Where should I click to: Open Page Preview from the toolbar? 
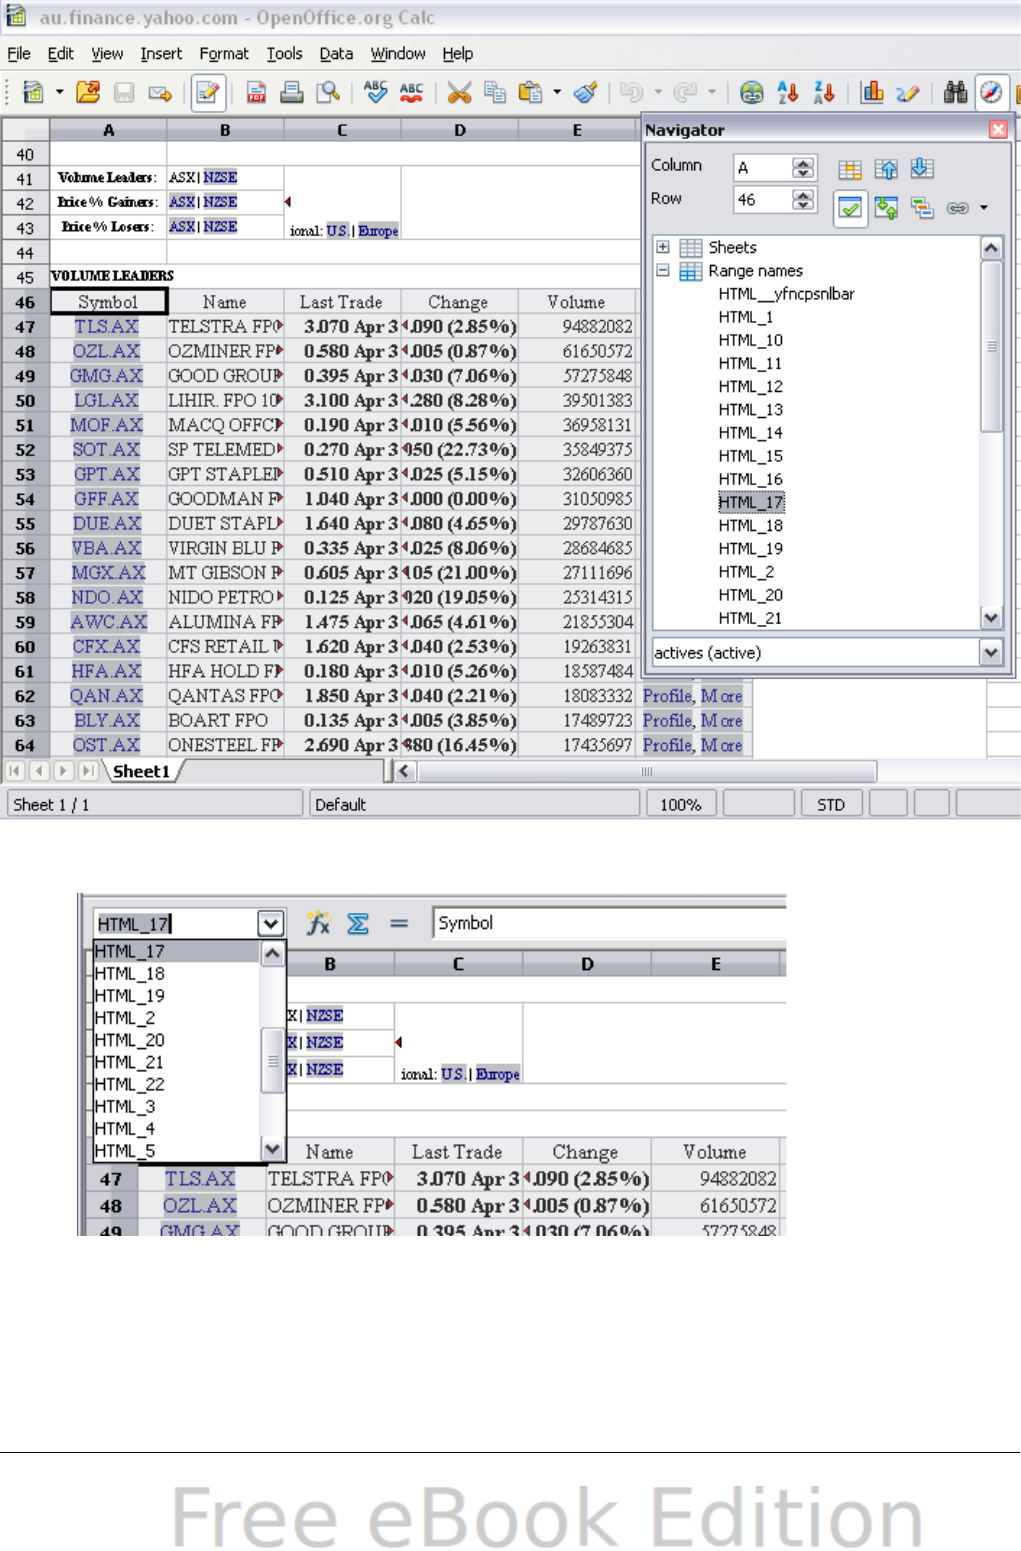pyautogui.click(x=327, y=92)
